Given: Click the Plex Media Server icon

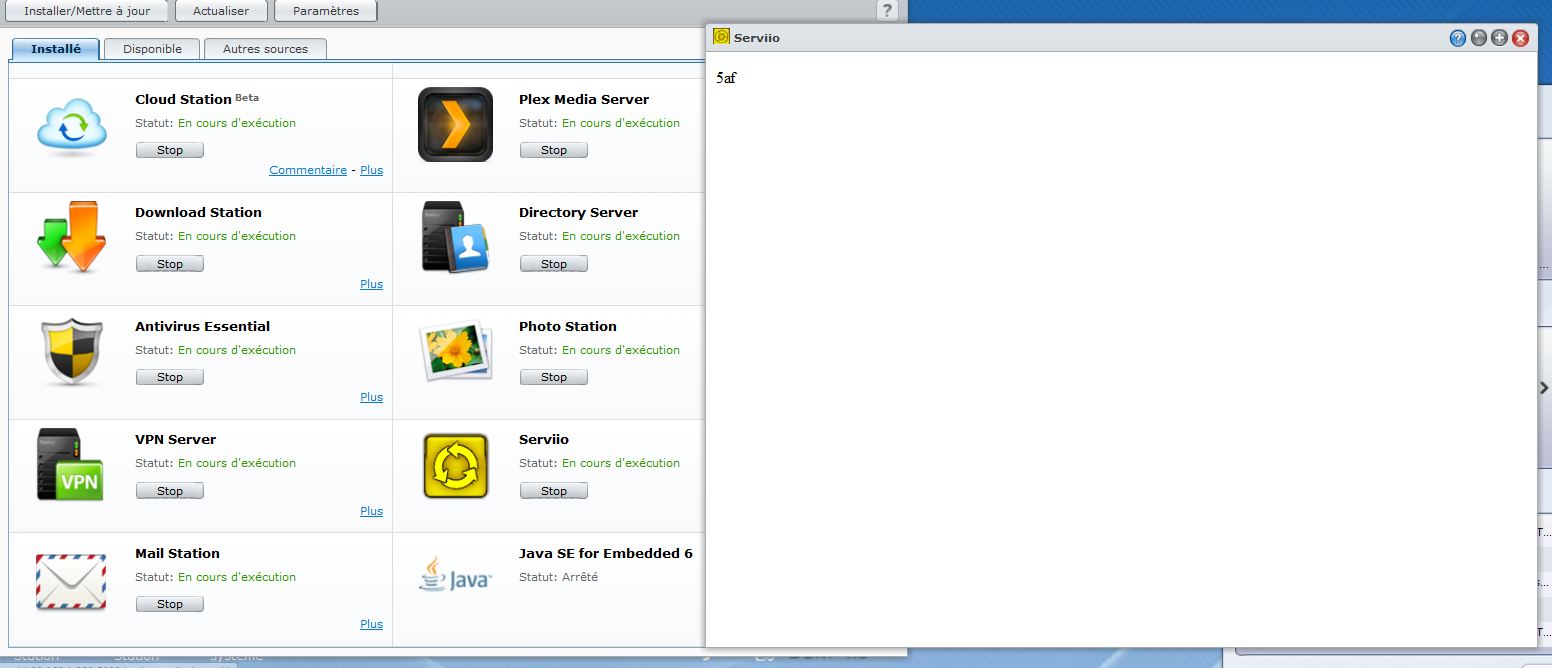Looking at the screenshot, I should pos(455,124).
